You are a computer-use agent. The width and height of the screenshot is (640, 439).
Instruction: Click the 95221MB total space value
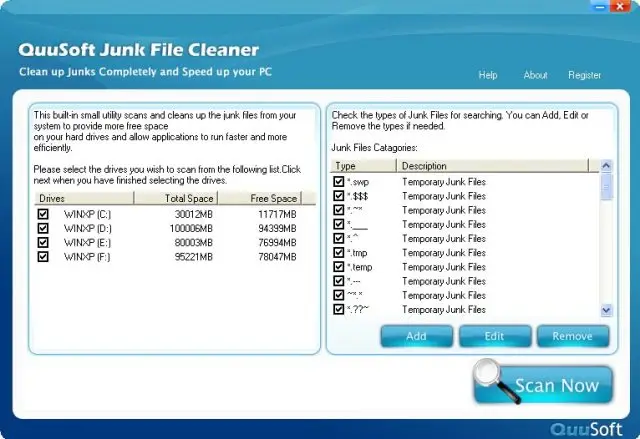(x=193, y=257)
